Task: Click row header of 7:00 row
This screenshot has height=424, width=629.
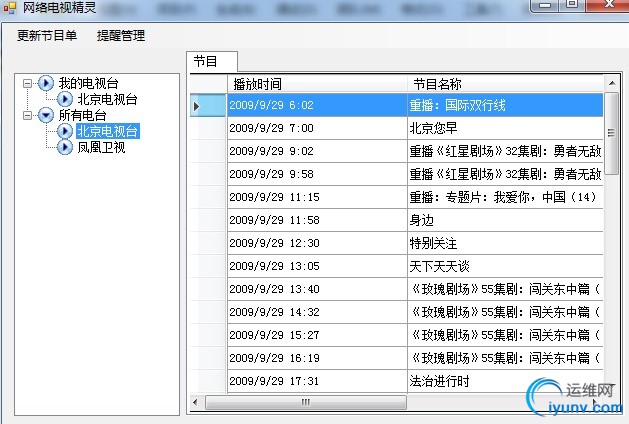Action: click(x=208, y=128)
